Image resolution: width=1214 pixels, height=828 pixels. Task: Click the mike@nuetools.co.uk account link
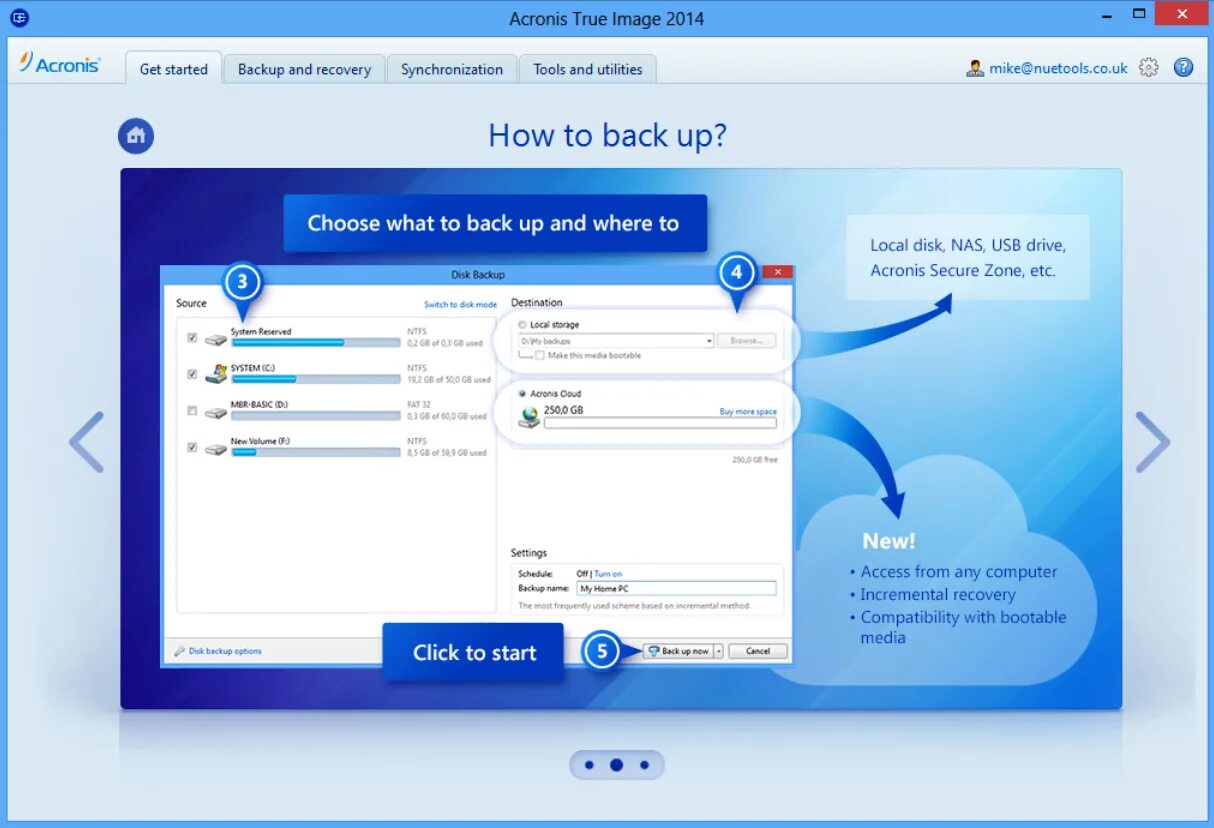[1058, 68]
